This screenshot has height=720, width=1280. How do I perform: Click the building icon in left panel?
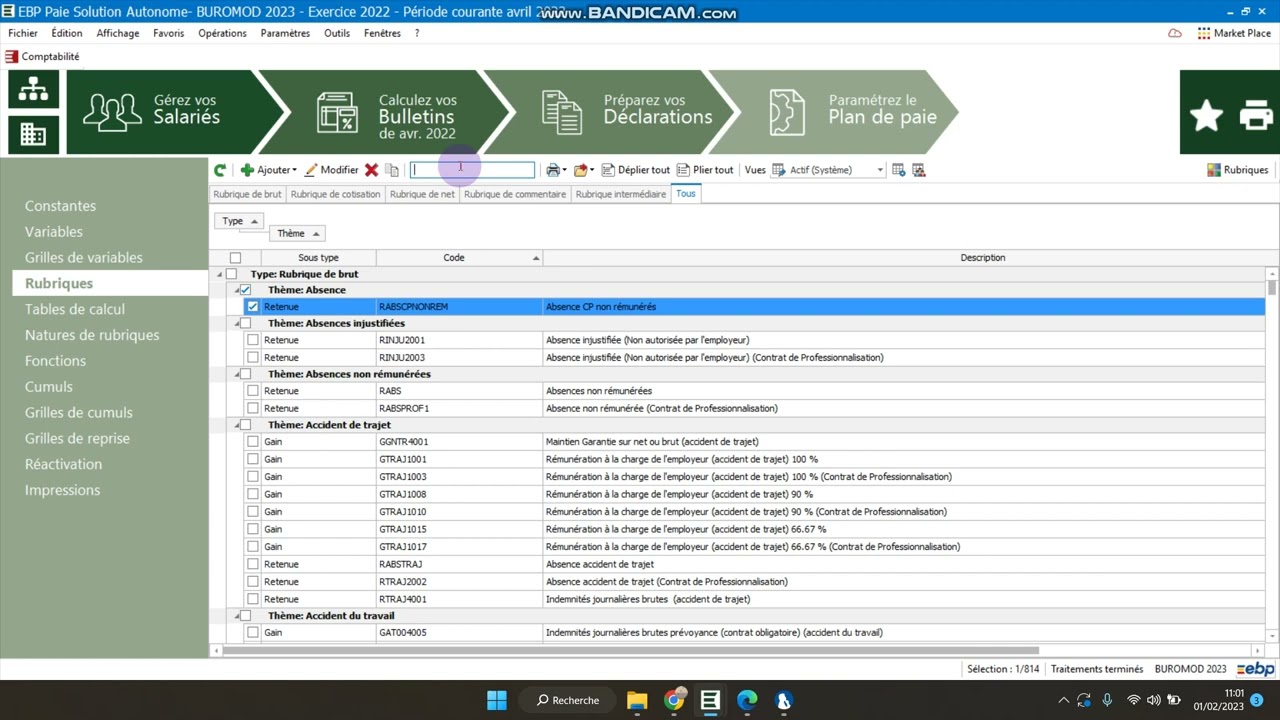point(33,134)
